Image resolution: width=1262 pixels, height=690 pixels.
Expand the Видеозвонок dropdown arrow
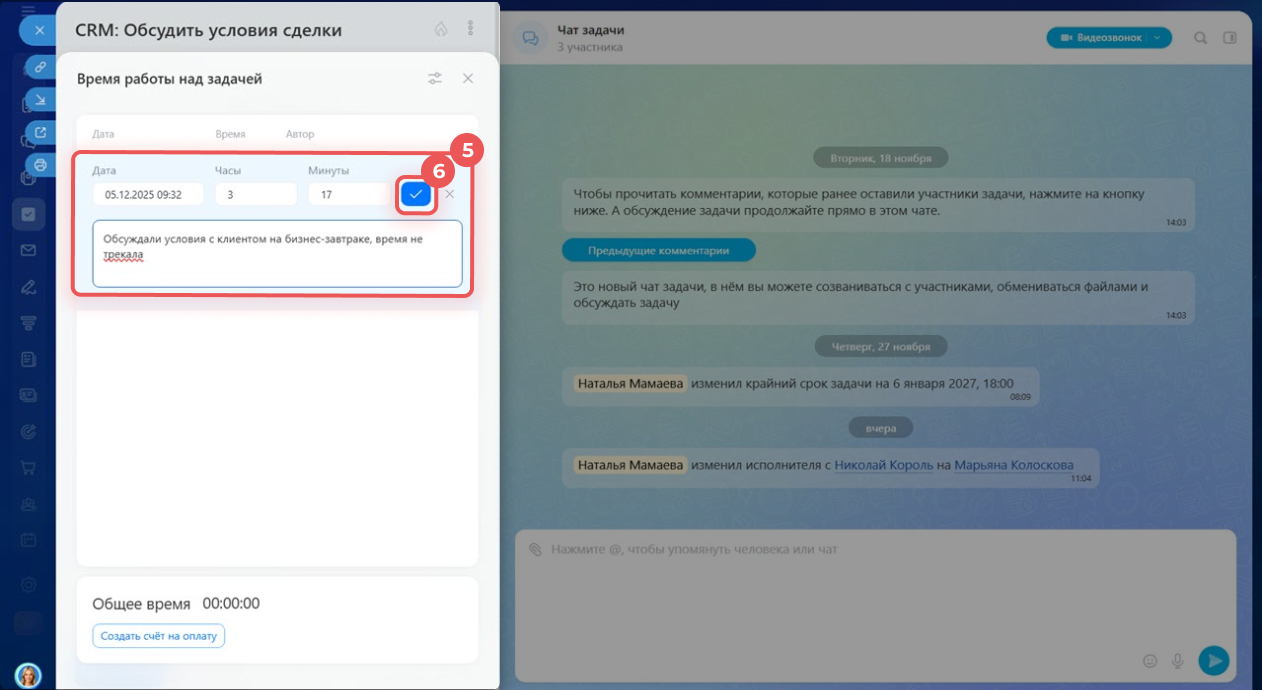[x=1158, y=37]
